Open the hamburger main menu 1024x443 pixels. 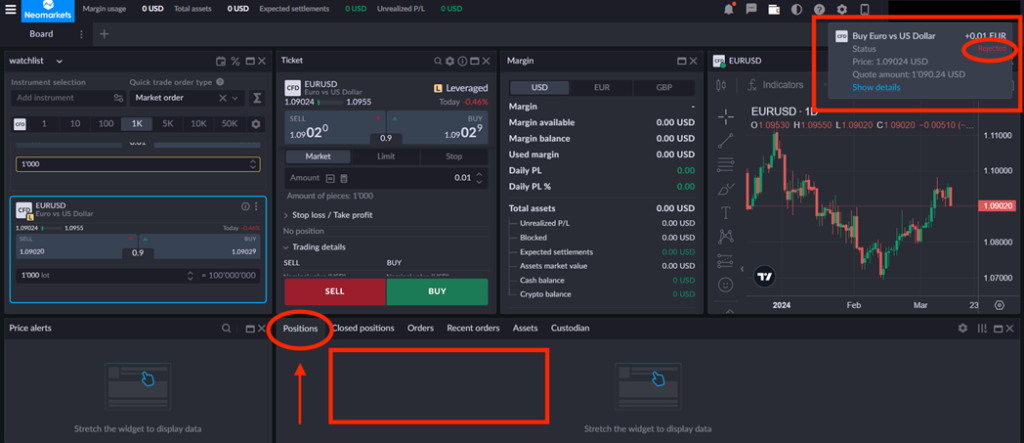[x=11, y=9]
